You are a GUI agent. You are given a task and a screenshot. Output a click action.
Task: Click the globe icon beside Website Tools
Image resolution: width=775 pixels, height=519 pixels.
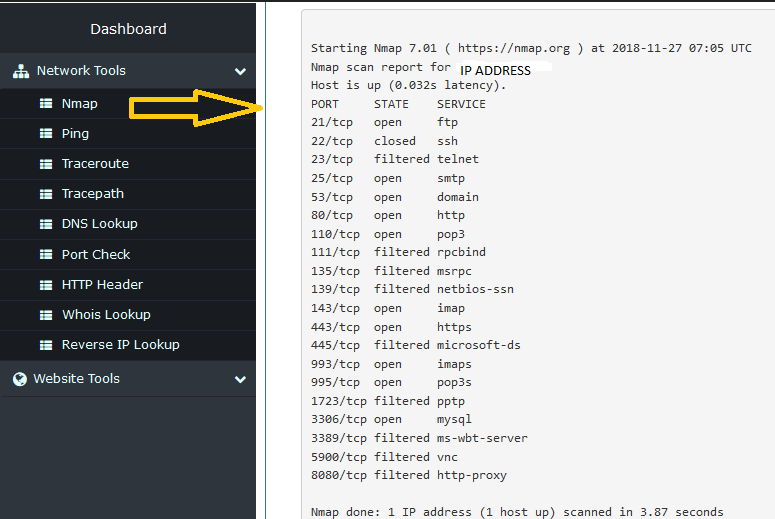pos(20,379)
